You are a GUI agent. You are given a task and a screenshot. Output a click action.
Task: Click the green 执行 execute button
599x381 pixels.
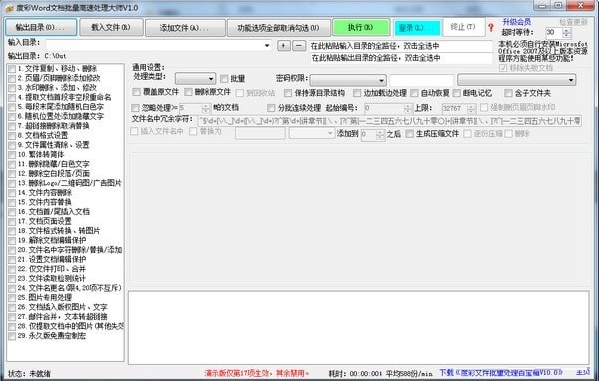(361, 27)
